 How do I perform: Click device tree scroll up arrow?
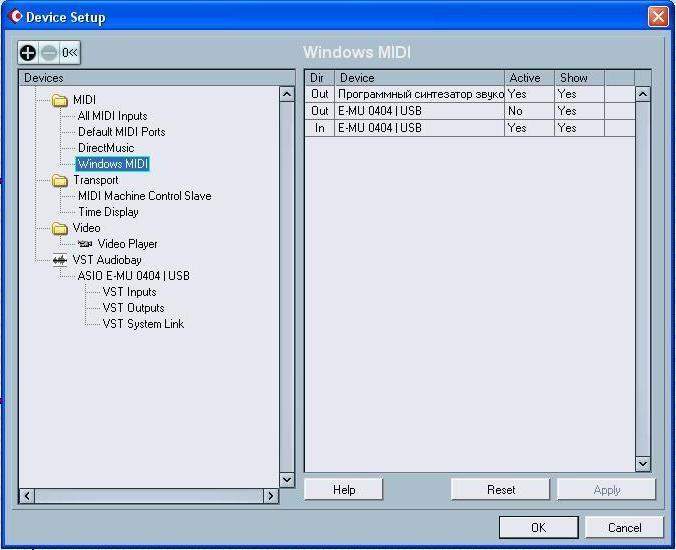(287, 94)
